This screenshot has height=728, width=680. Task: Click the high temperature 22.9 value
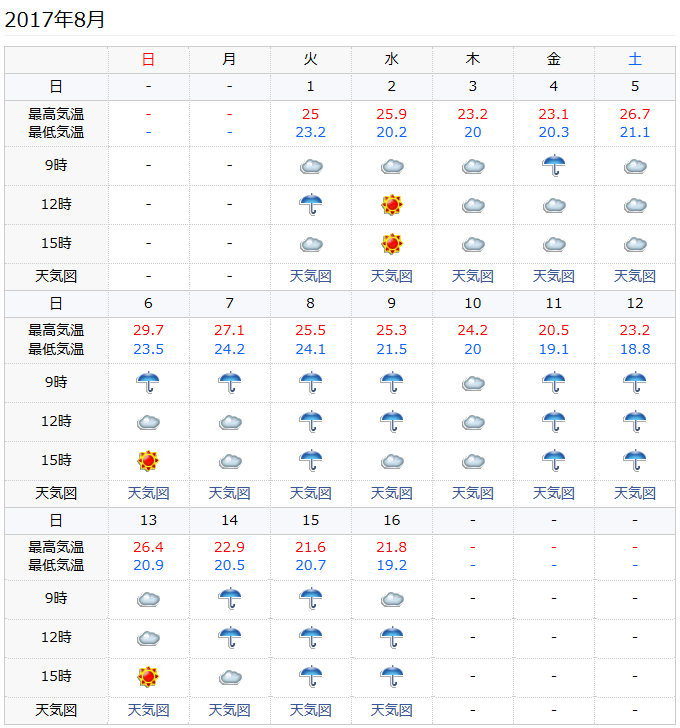click(230, 547)
